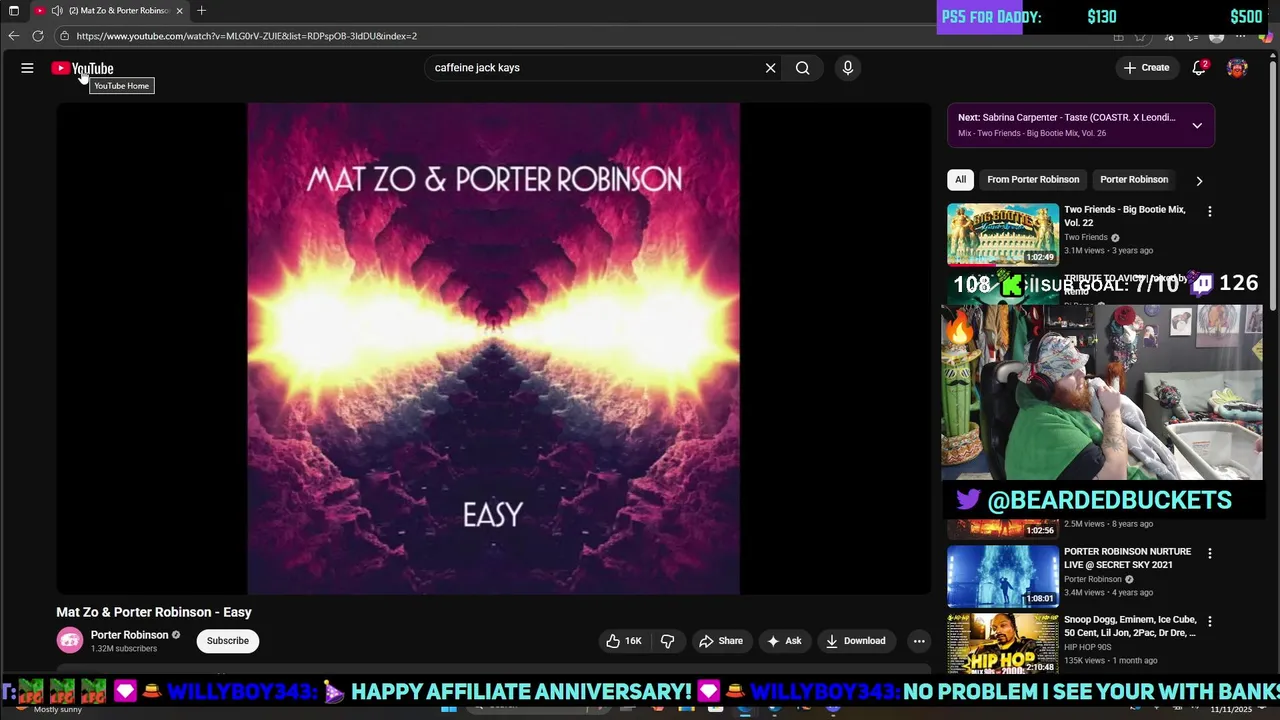Screen dimensions: 1280x720
Task: Select the Porter Robinson filter chip
Action: pos(1134,180)
